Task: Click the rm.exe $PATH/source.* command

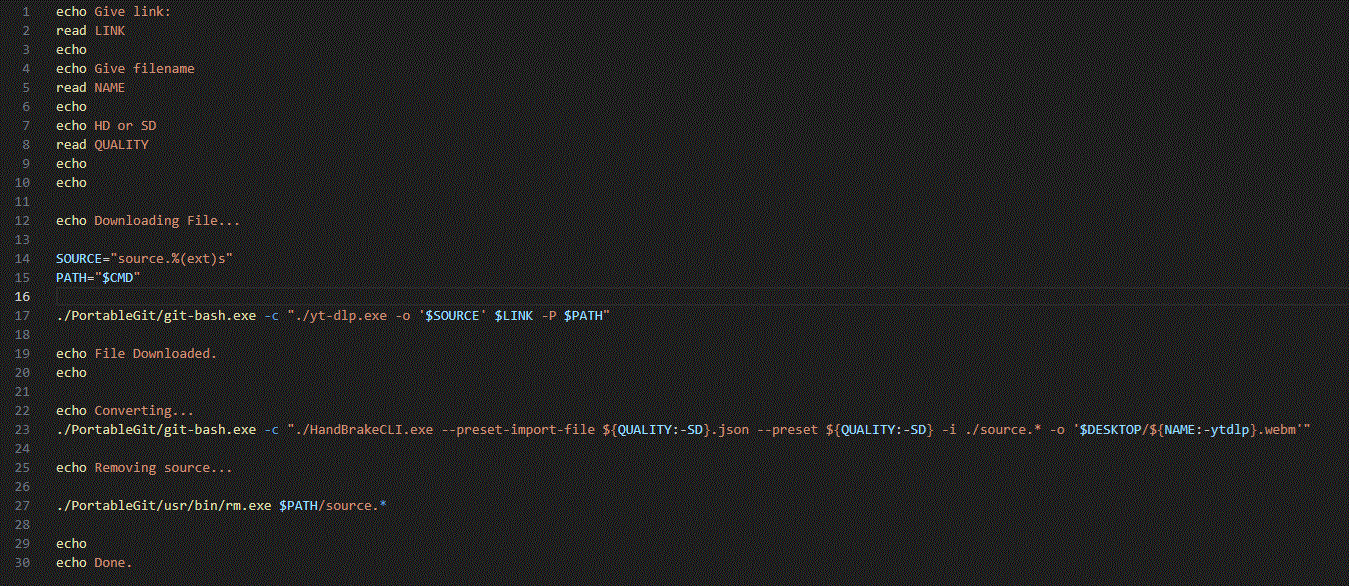Action: (221, 506)
